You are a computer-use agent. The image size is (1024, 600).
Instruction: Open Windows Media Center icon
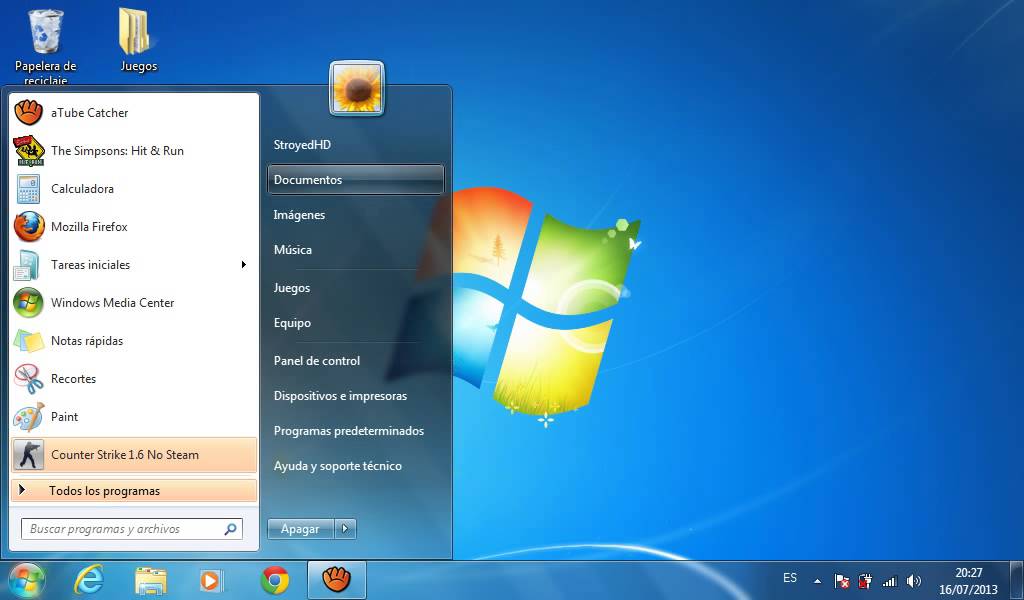point(28,303)
